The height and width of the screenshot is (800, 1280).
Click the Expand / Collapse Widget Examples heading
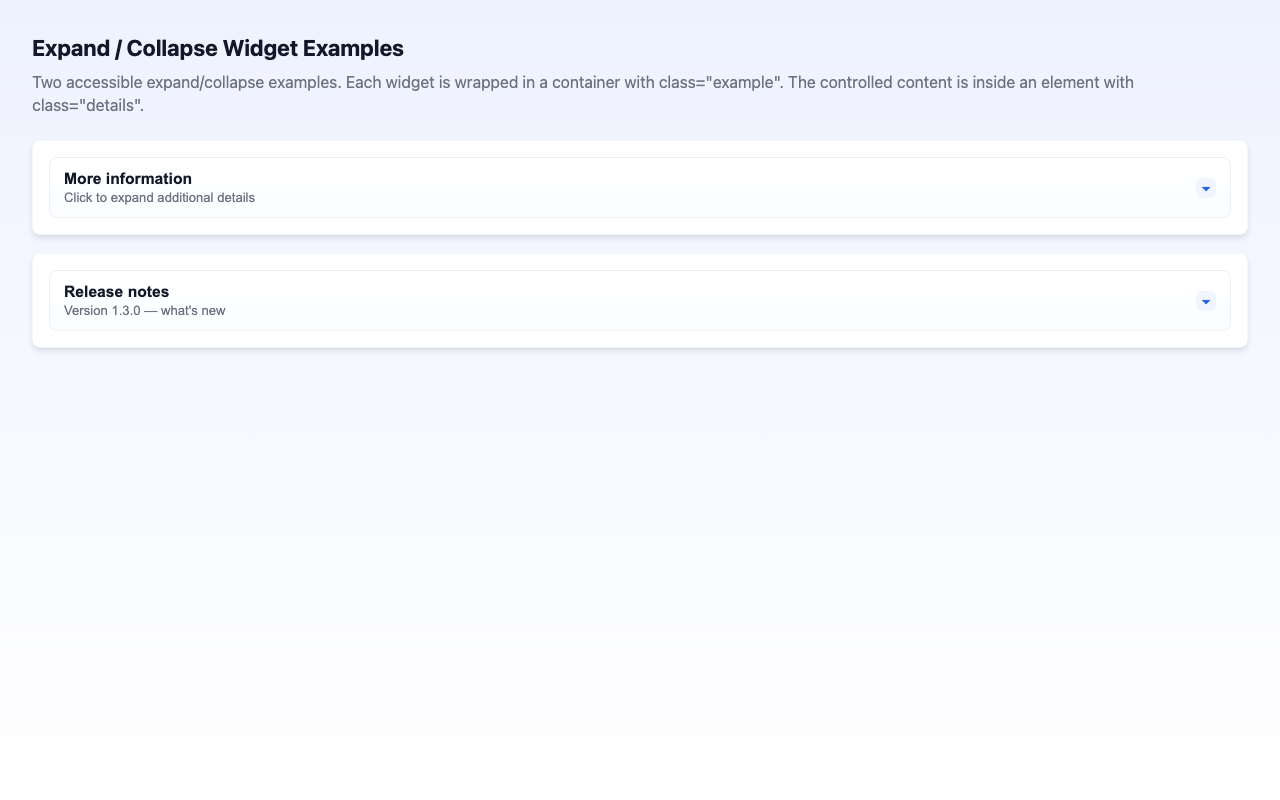pyautogui.click(x=217, y=48)
